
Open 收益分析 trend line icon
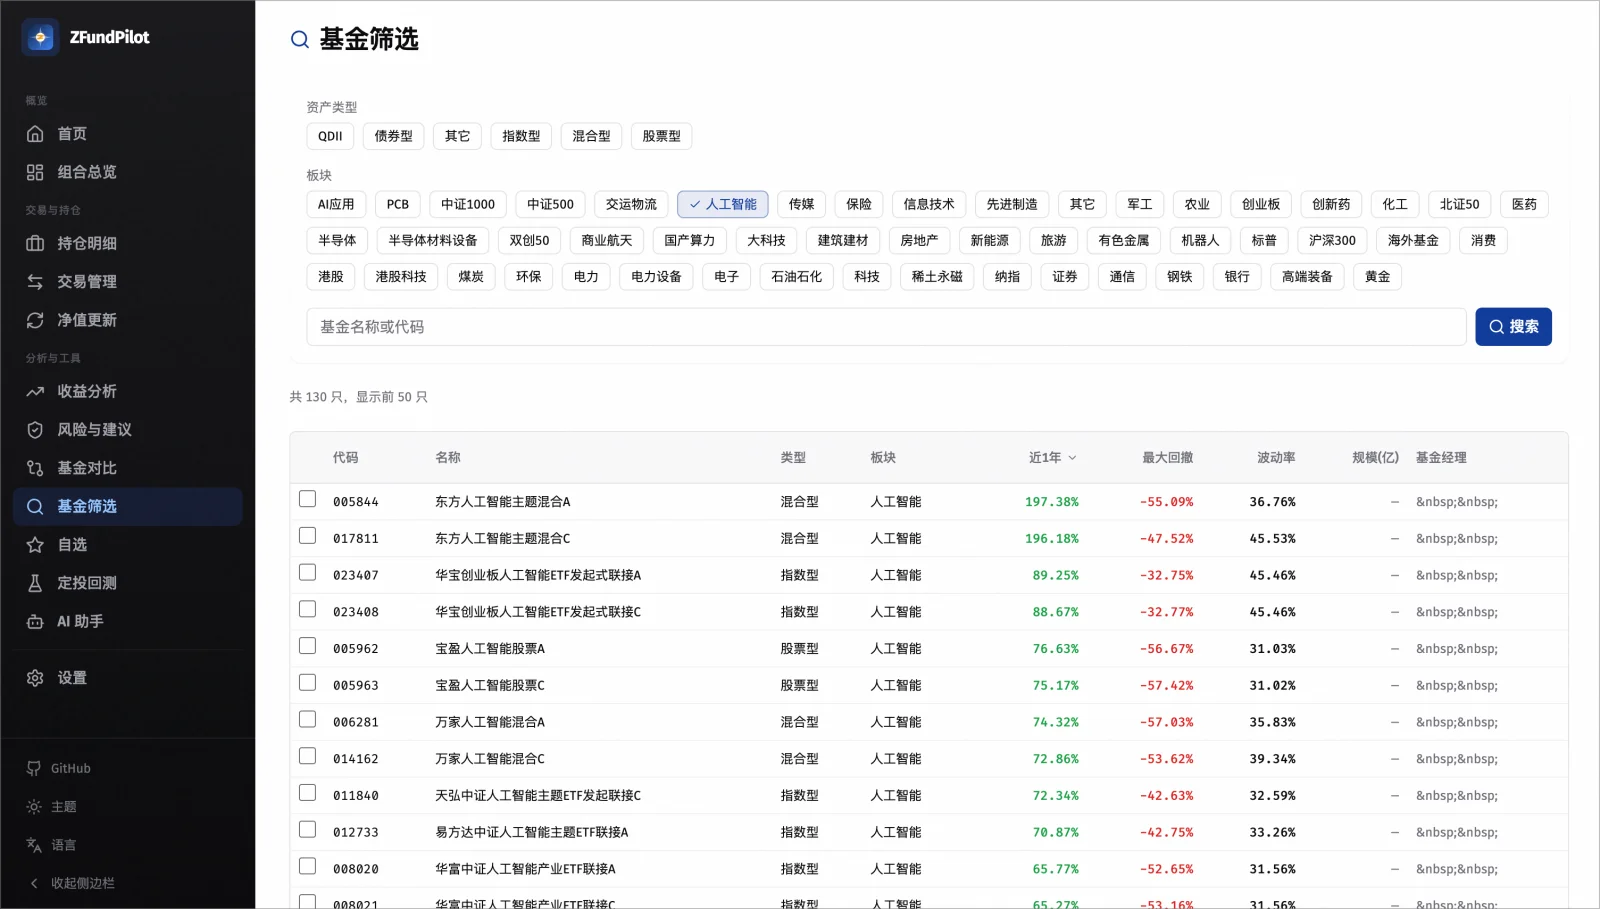35,391
